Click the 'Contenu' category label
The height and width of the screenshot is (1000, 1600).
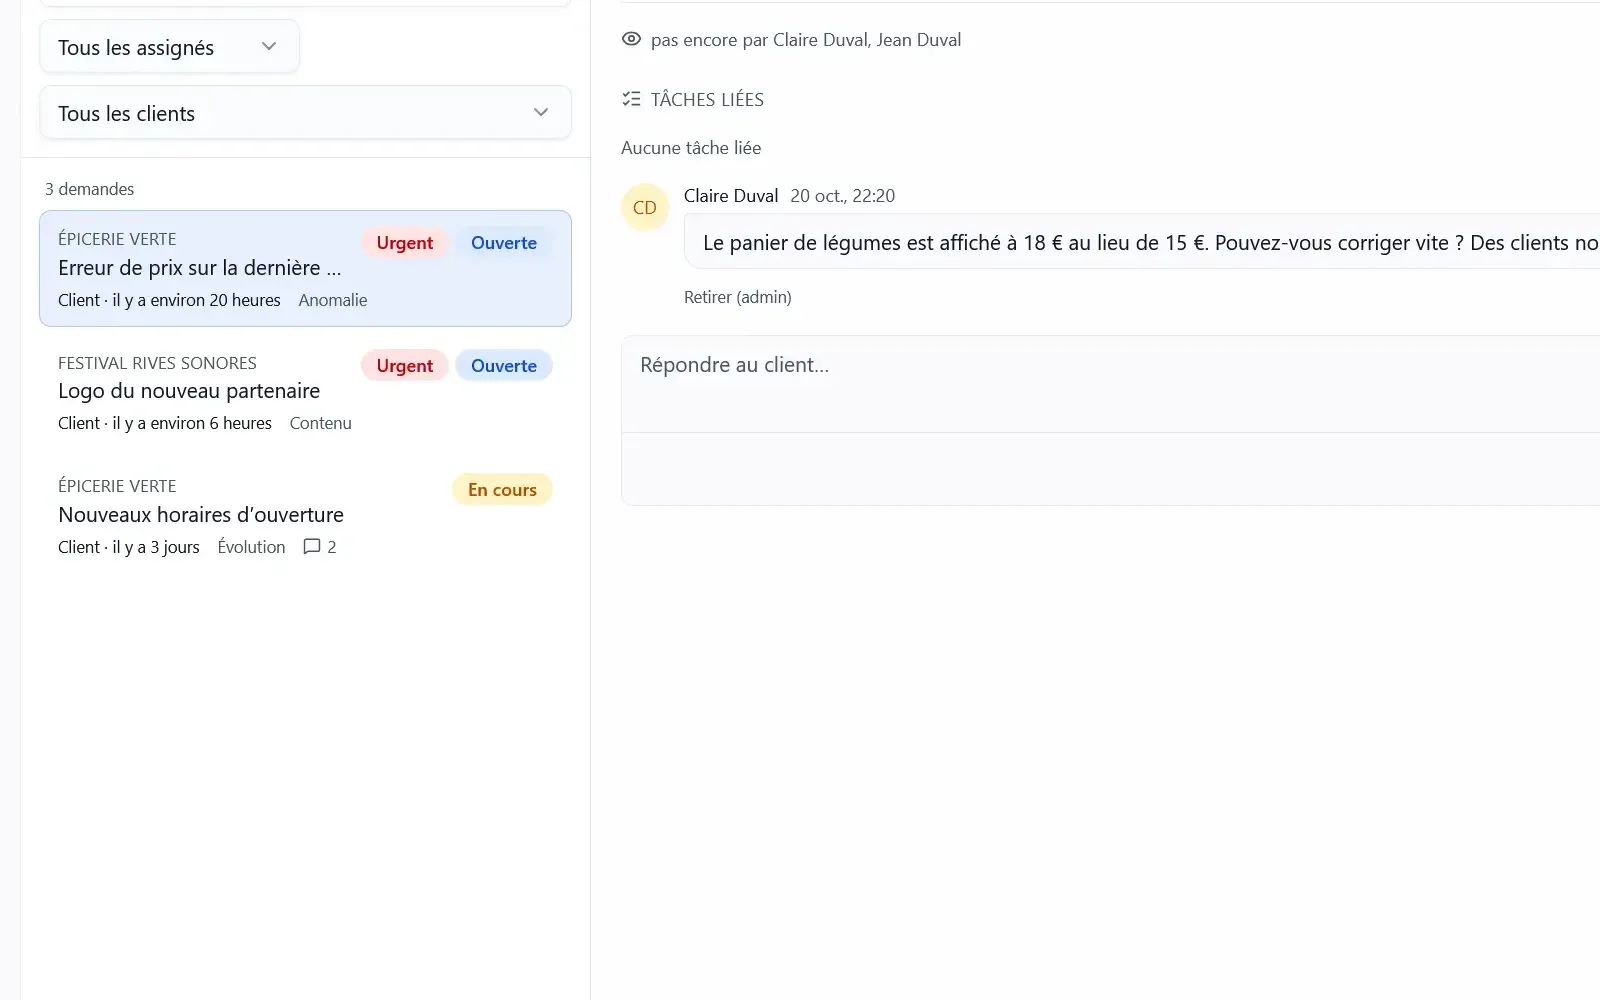click(x=321, y=423)
